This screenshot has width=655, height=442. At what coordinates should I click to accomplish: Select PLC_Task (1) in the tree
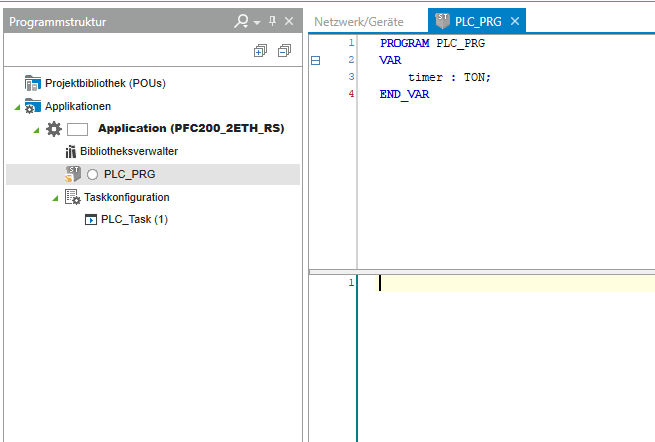pos(134,220)
